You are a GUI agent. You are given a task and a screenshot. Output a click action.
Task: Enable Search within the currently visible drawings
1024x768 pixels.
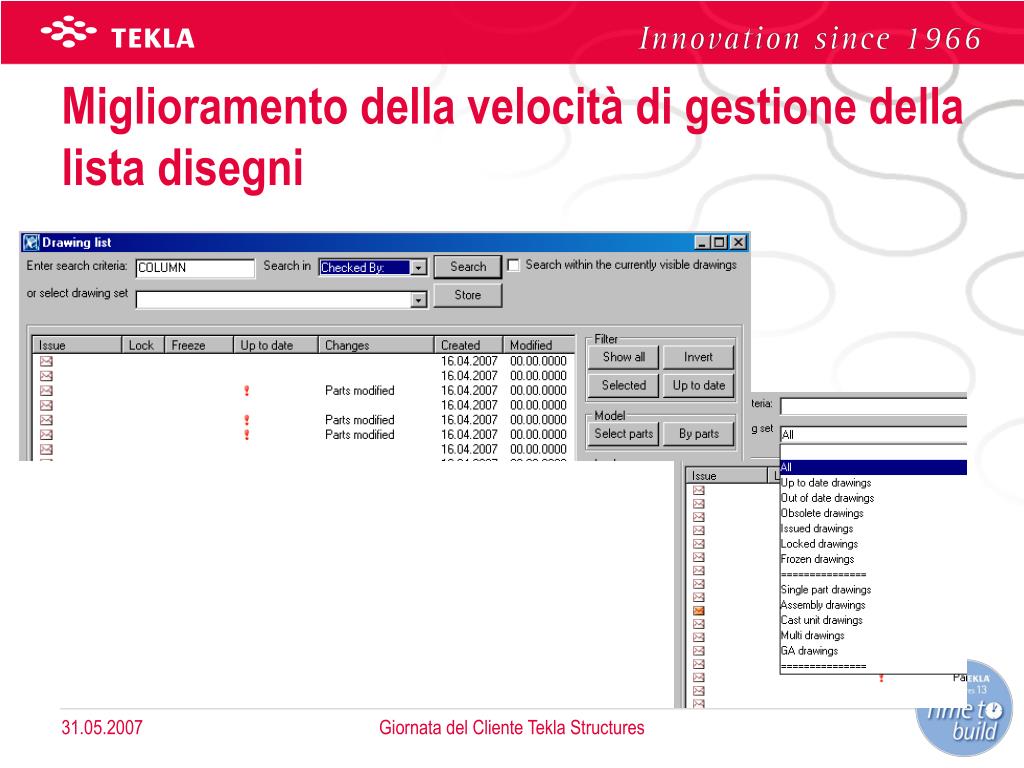pyautogui.click(x=514, y=265)
